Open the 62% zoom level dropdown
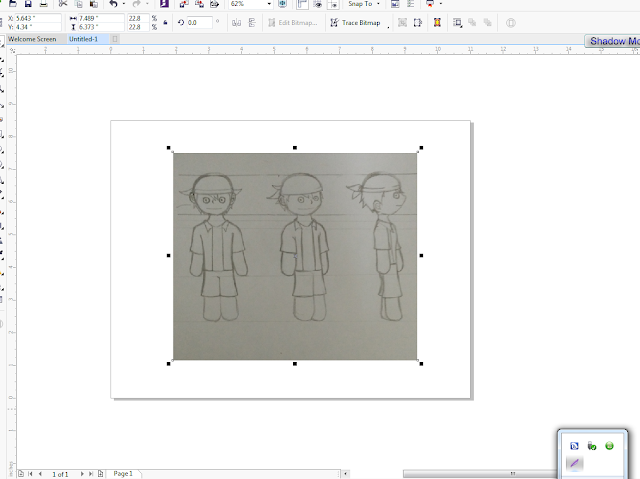Viewport: 640px width, 479px height. tap(269, 4)
